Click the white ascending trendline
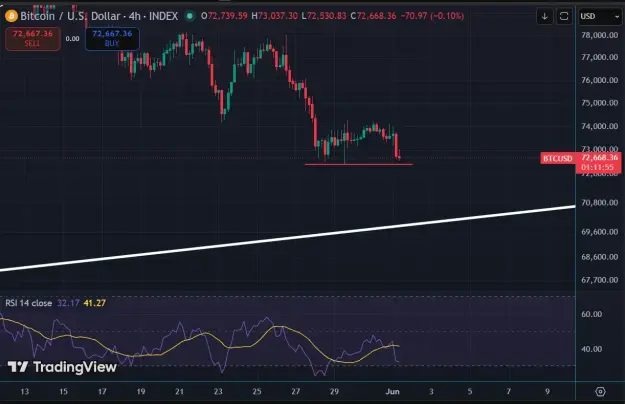The height and width of the screenshot is (404, 625). click(x=287, y=239)
